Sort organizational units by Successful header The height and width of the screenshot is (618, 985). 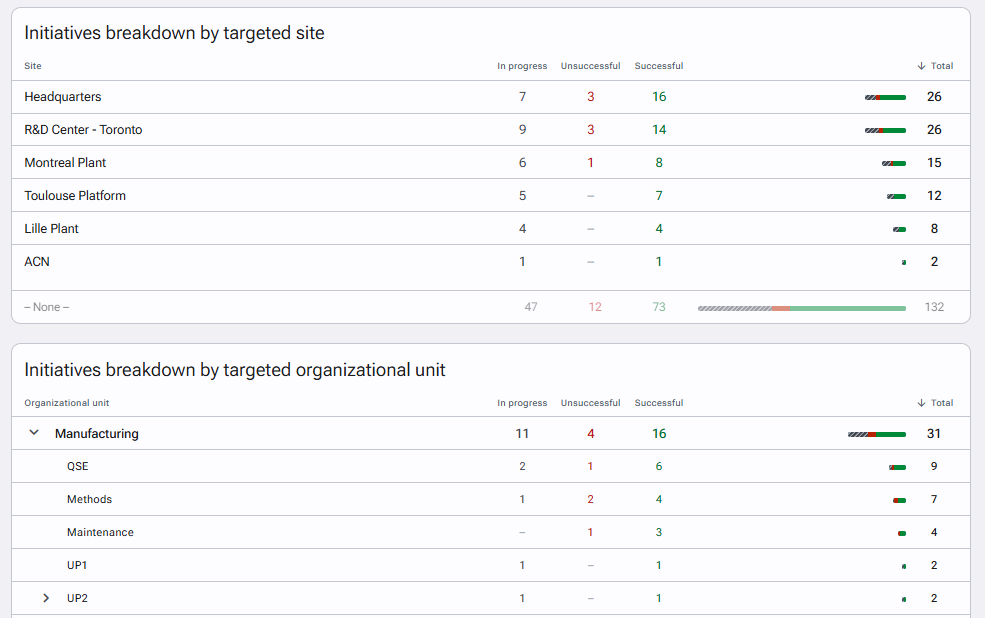659,403
